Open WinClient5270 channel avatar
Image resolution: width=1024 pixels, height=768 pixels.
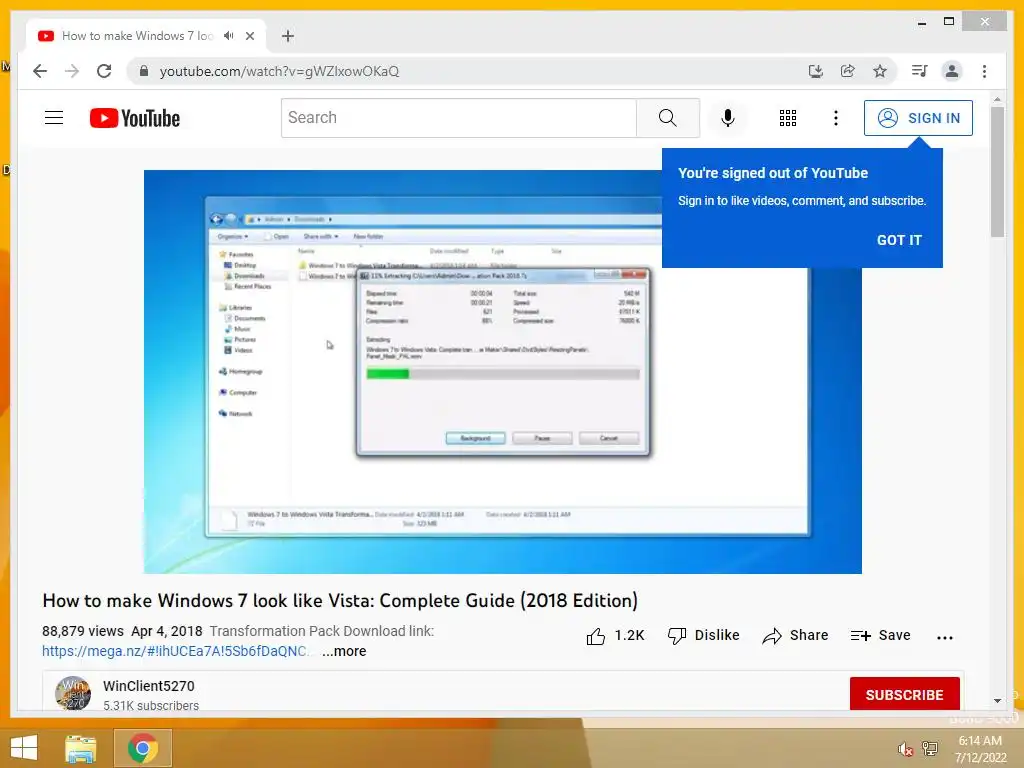pyautogui.click(x=73, y=694)
